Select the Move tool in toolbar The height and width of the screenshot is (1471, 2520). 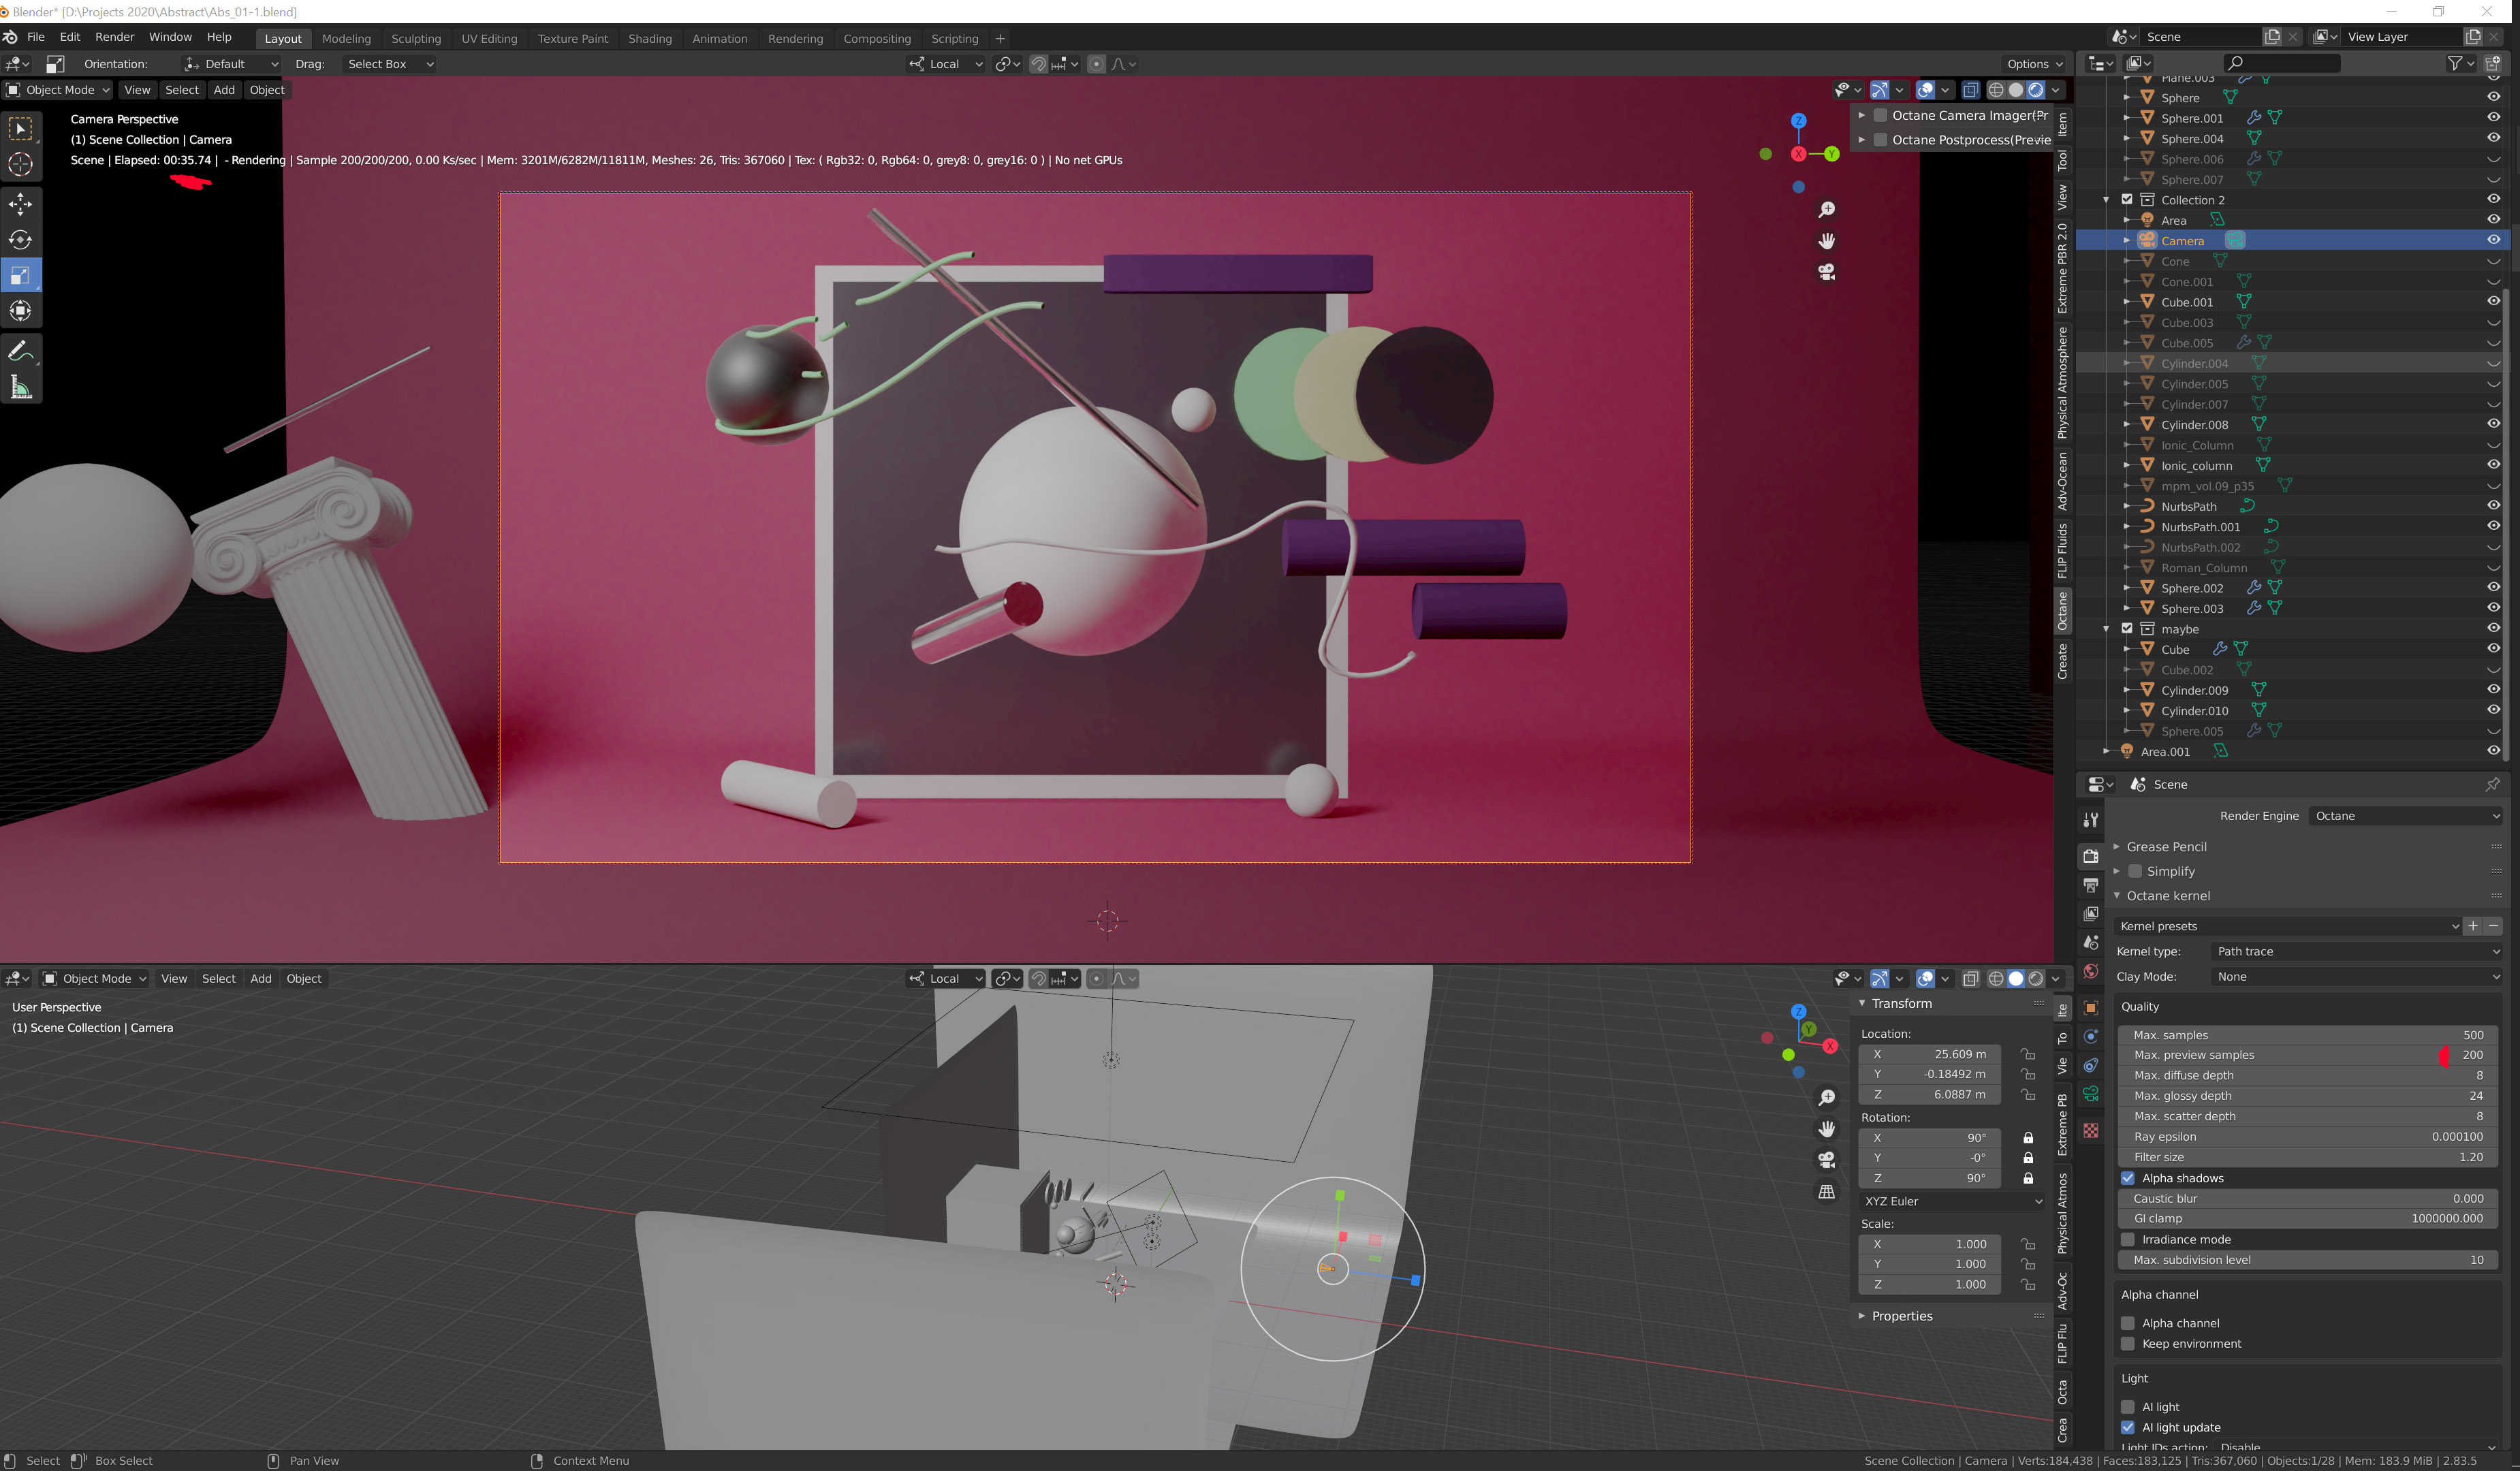(20, 204)
